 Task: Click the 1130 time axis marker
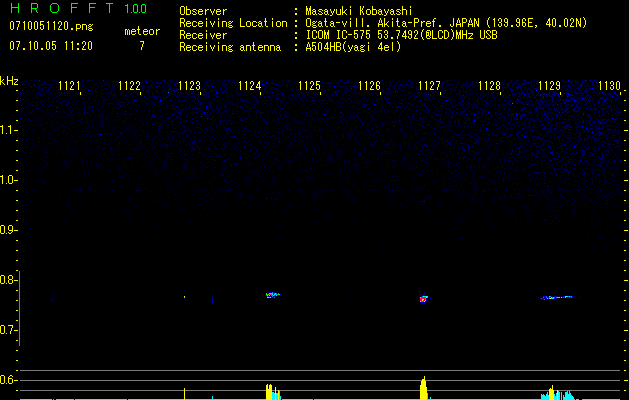click(609, 86)
